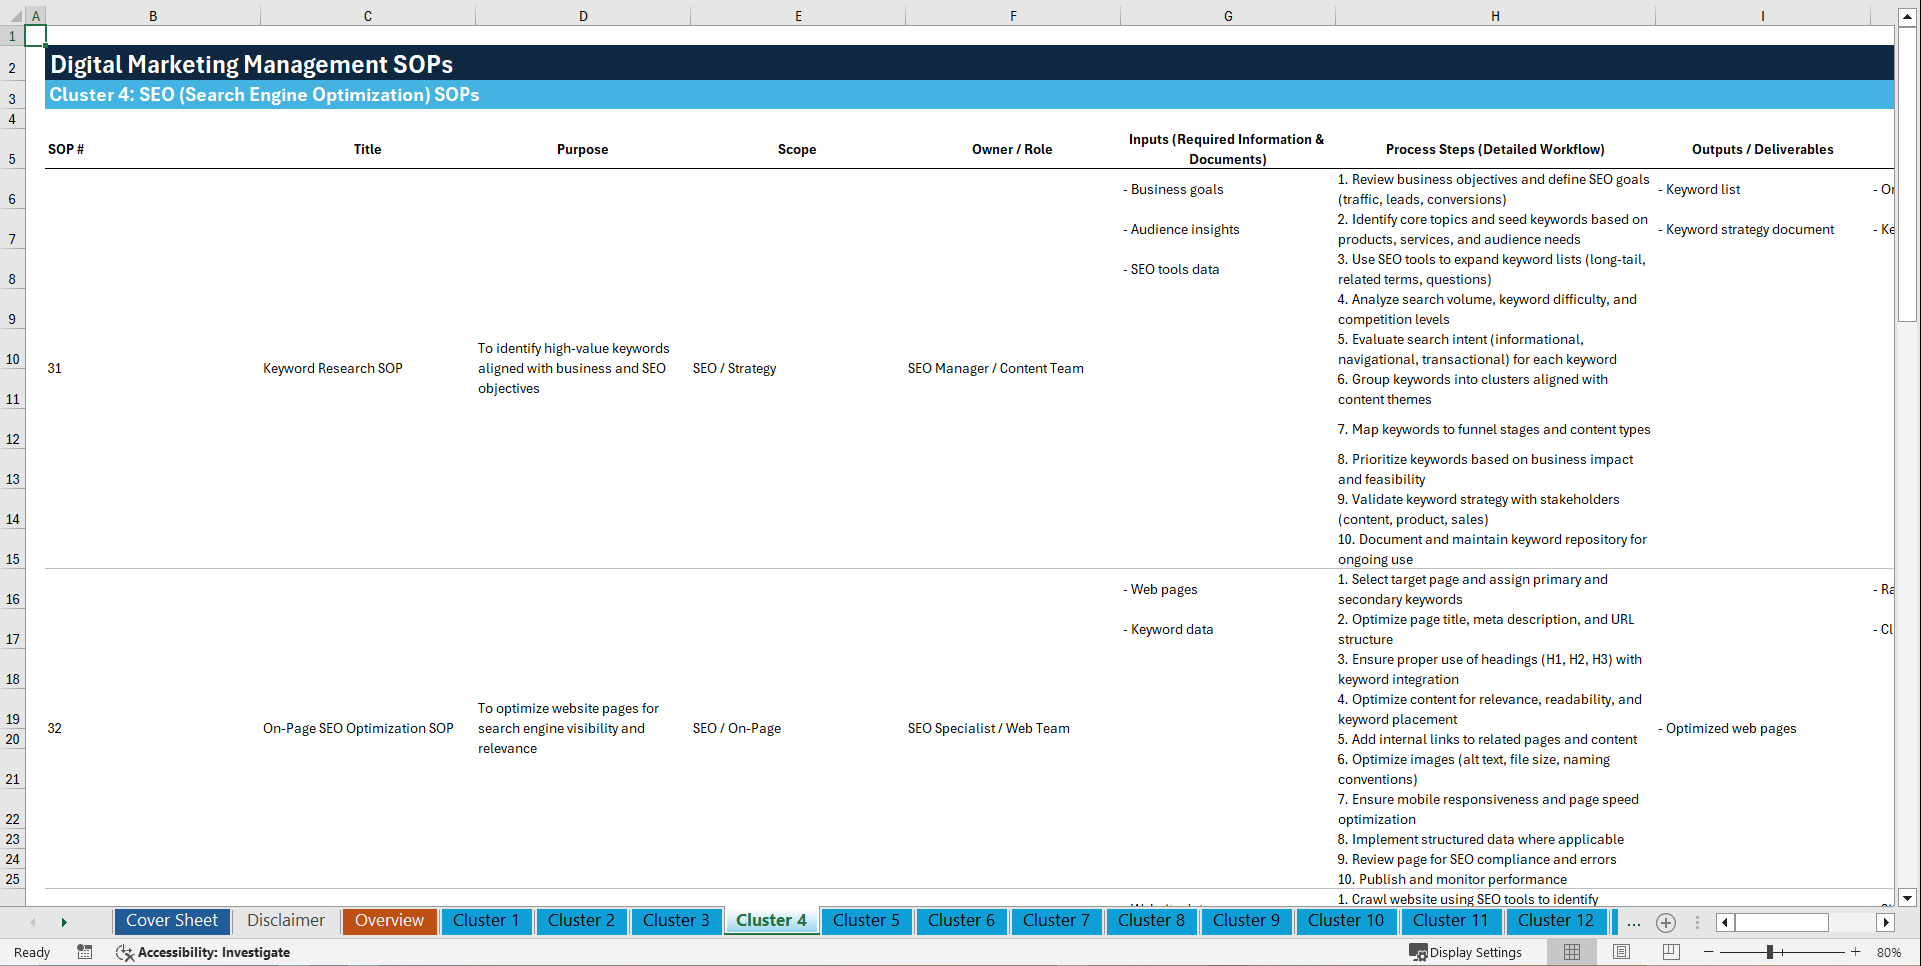1921x966 pixels.
Task: Open Display Settings in the status bar
Action: [1467, 952]
